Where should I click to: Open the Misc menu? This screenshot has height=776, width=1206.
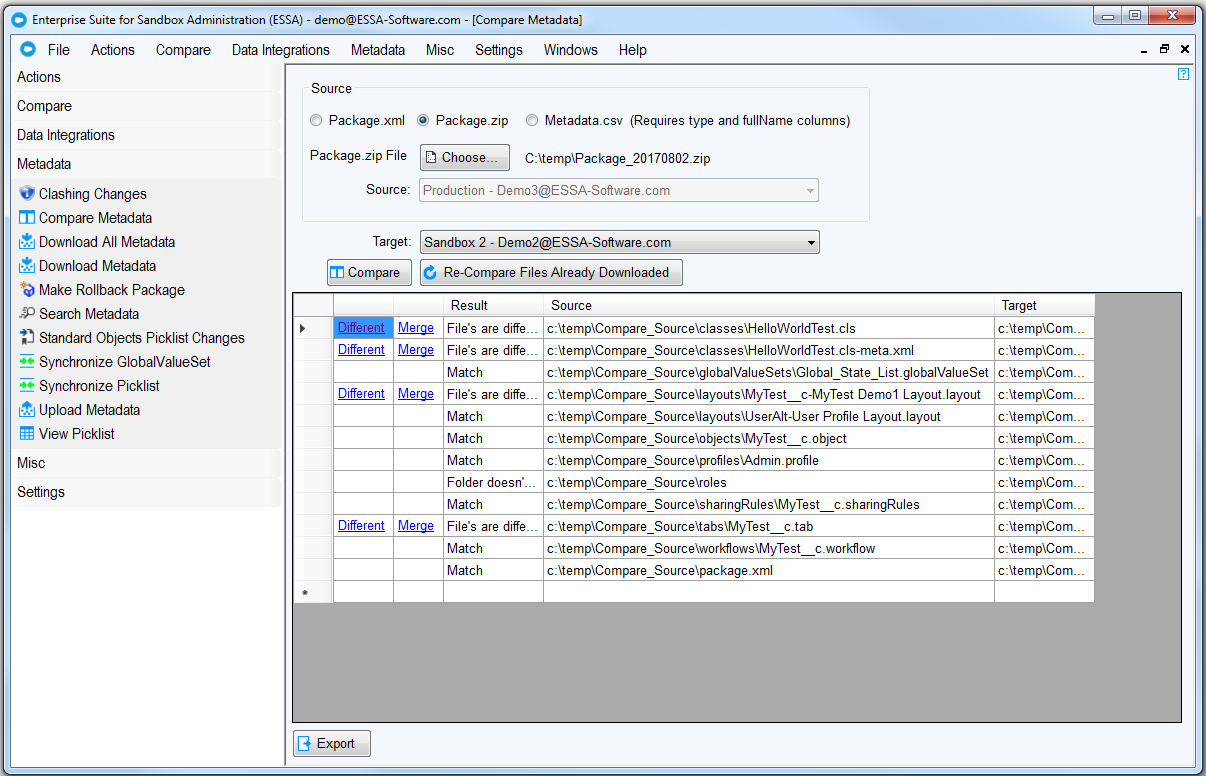(440, 50)
